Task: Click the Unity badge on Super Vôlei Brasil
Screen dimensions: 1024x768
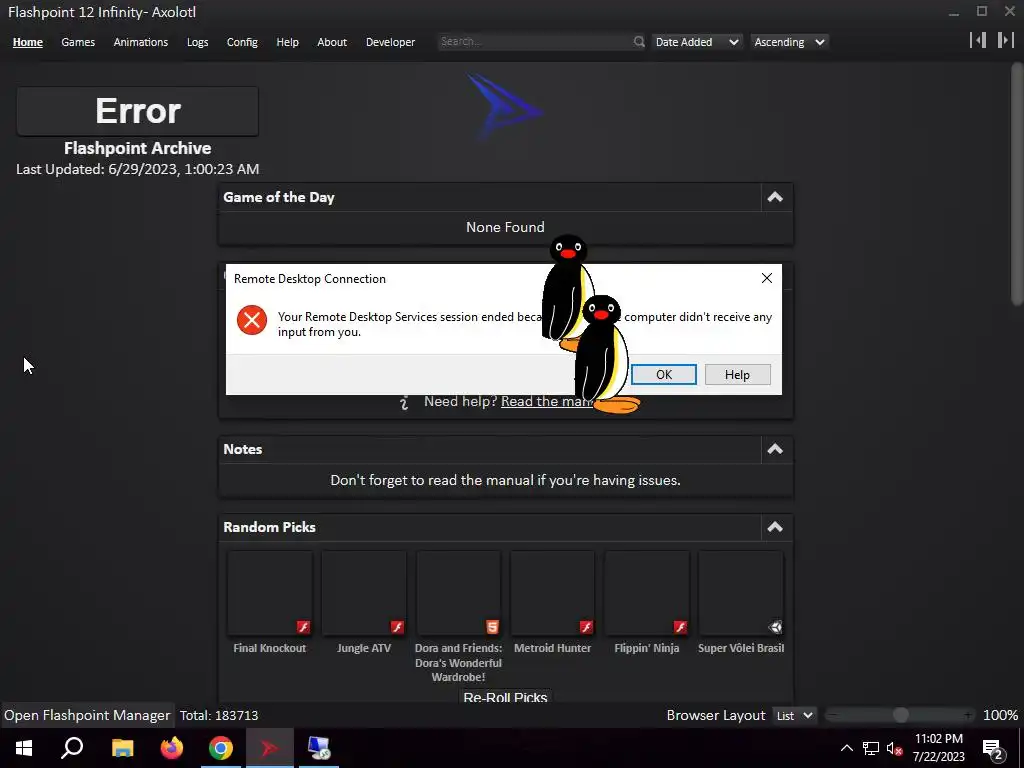Action: pyautogui.click(x=775, y=627)
